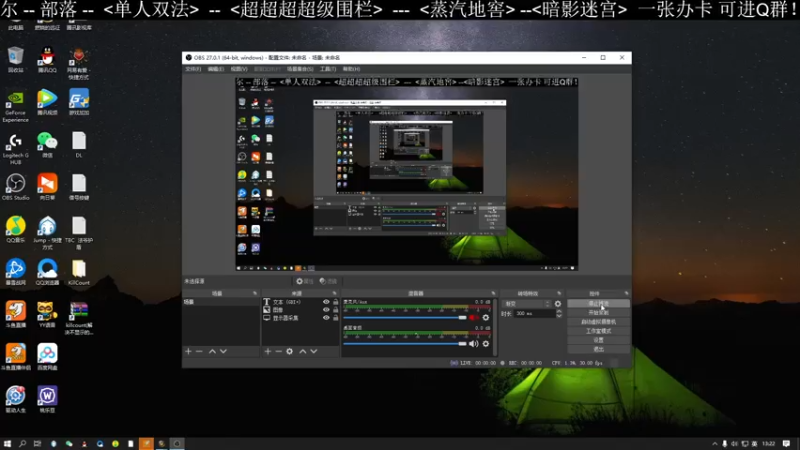Click OBS icon on the taskbar
This screenshot has width=800, height=450.
point(177,443)
